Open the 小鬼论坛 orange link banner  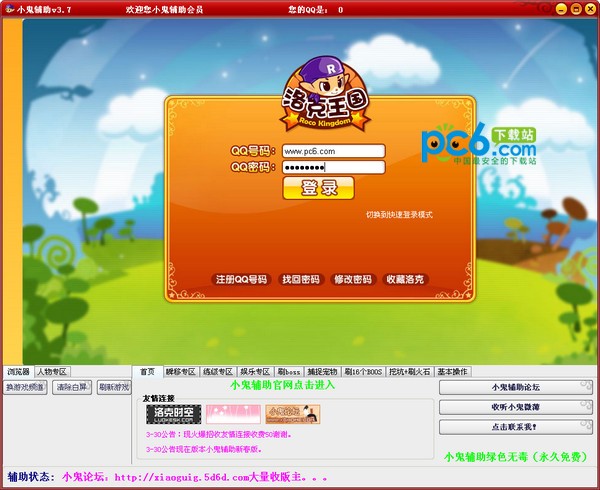click(x=293, y=414)
